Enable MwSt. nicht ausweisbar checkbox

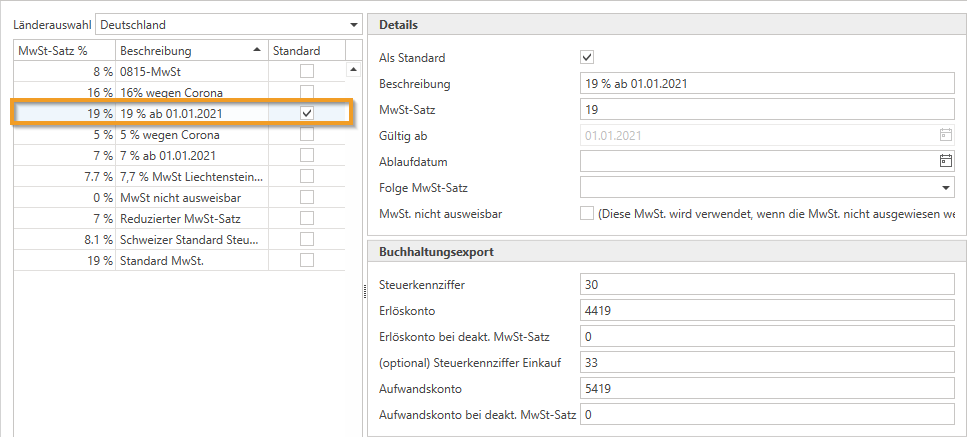(587, 213)
